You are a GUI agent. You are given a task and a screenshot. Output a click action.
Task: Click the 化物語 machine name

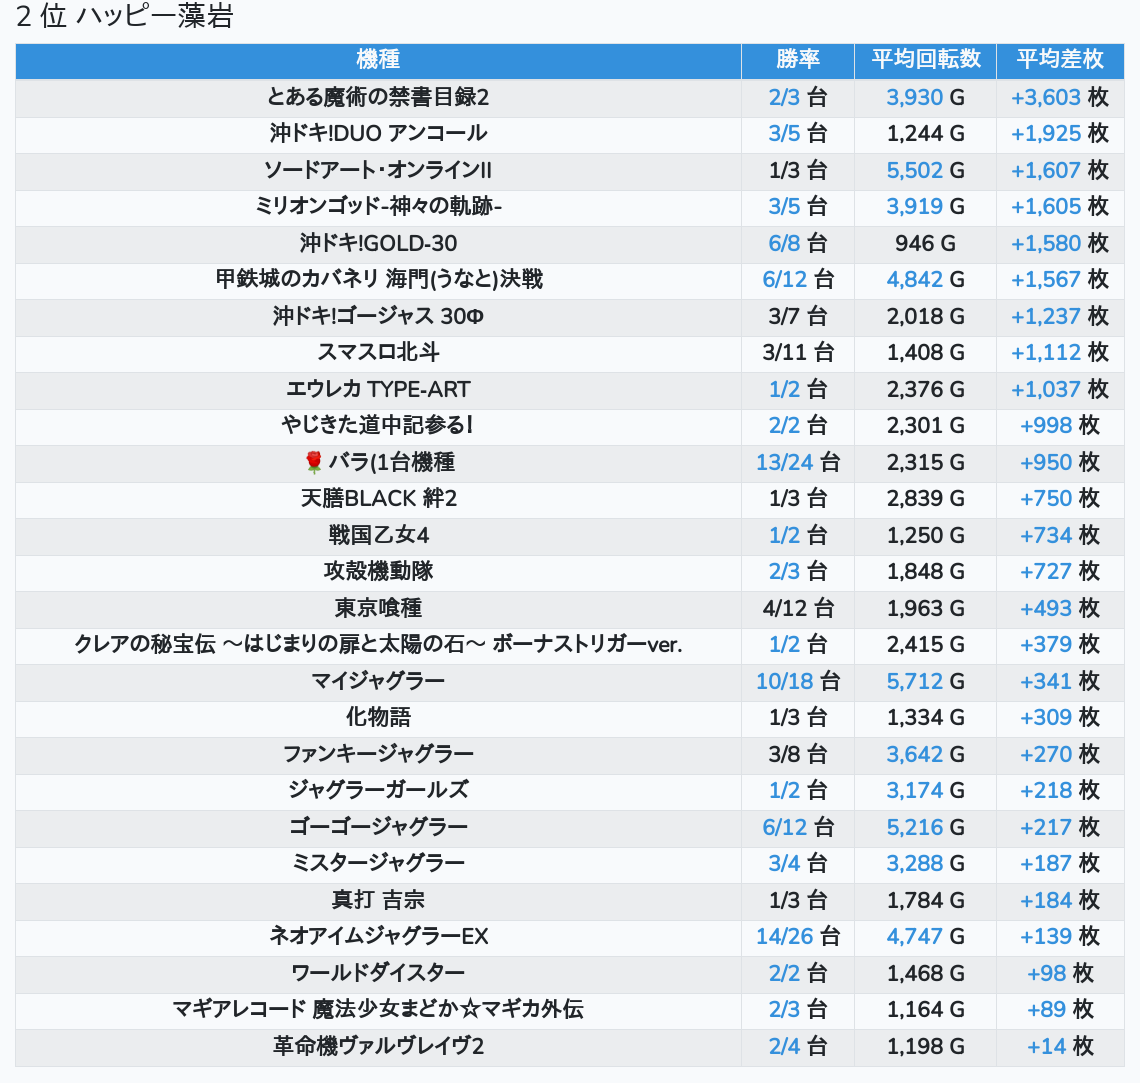378,717
